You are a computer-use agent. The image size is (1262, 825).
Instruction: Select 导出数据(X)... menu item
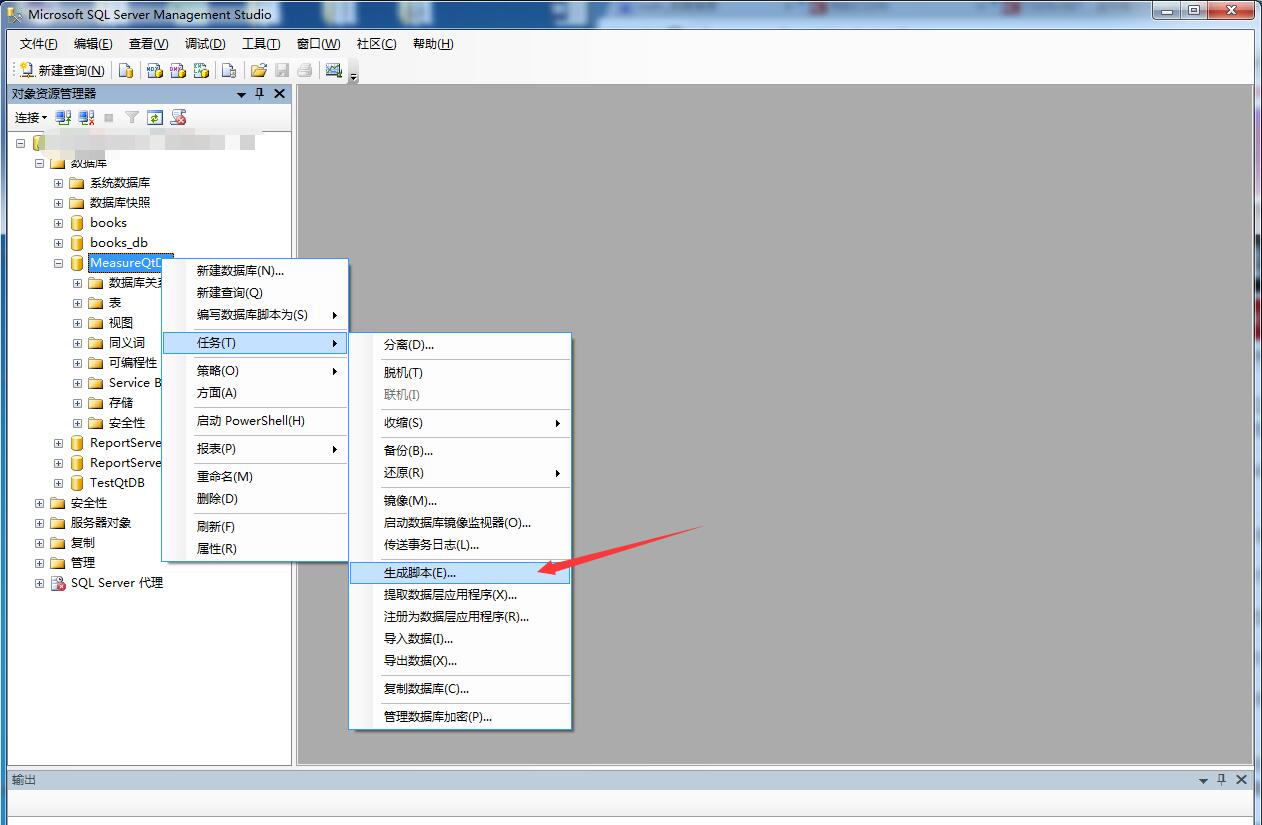click(460, 661)
